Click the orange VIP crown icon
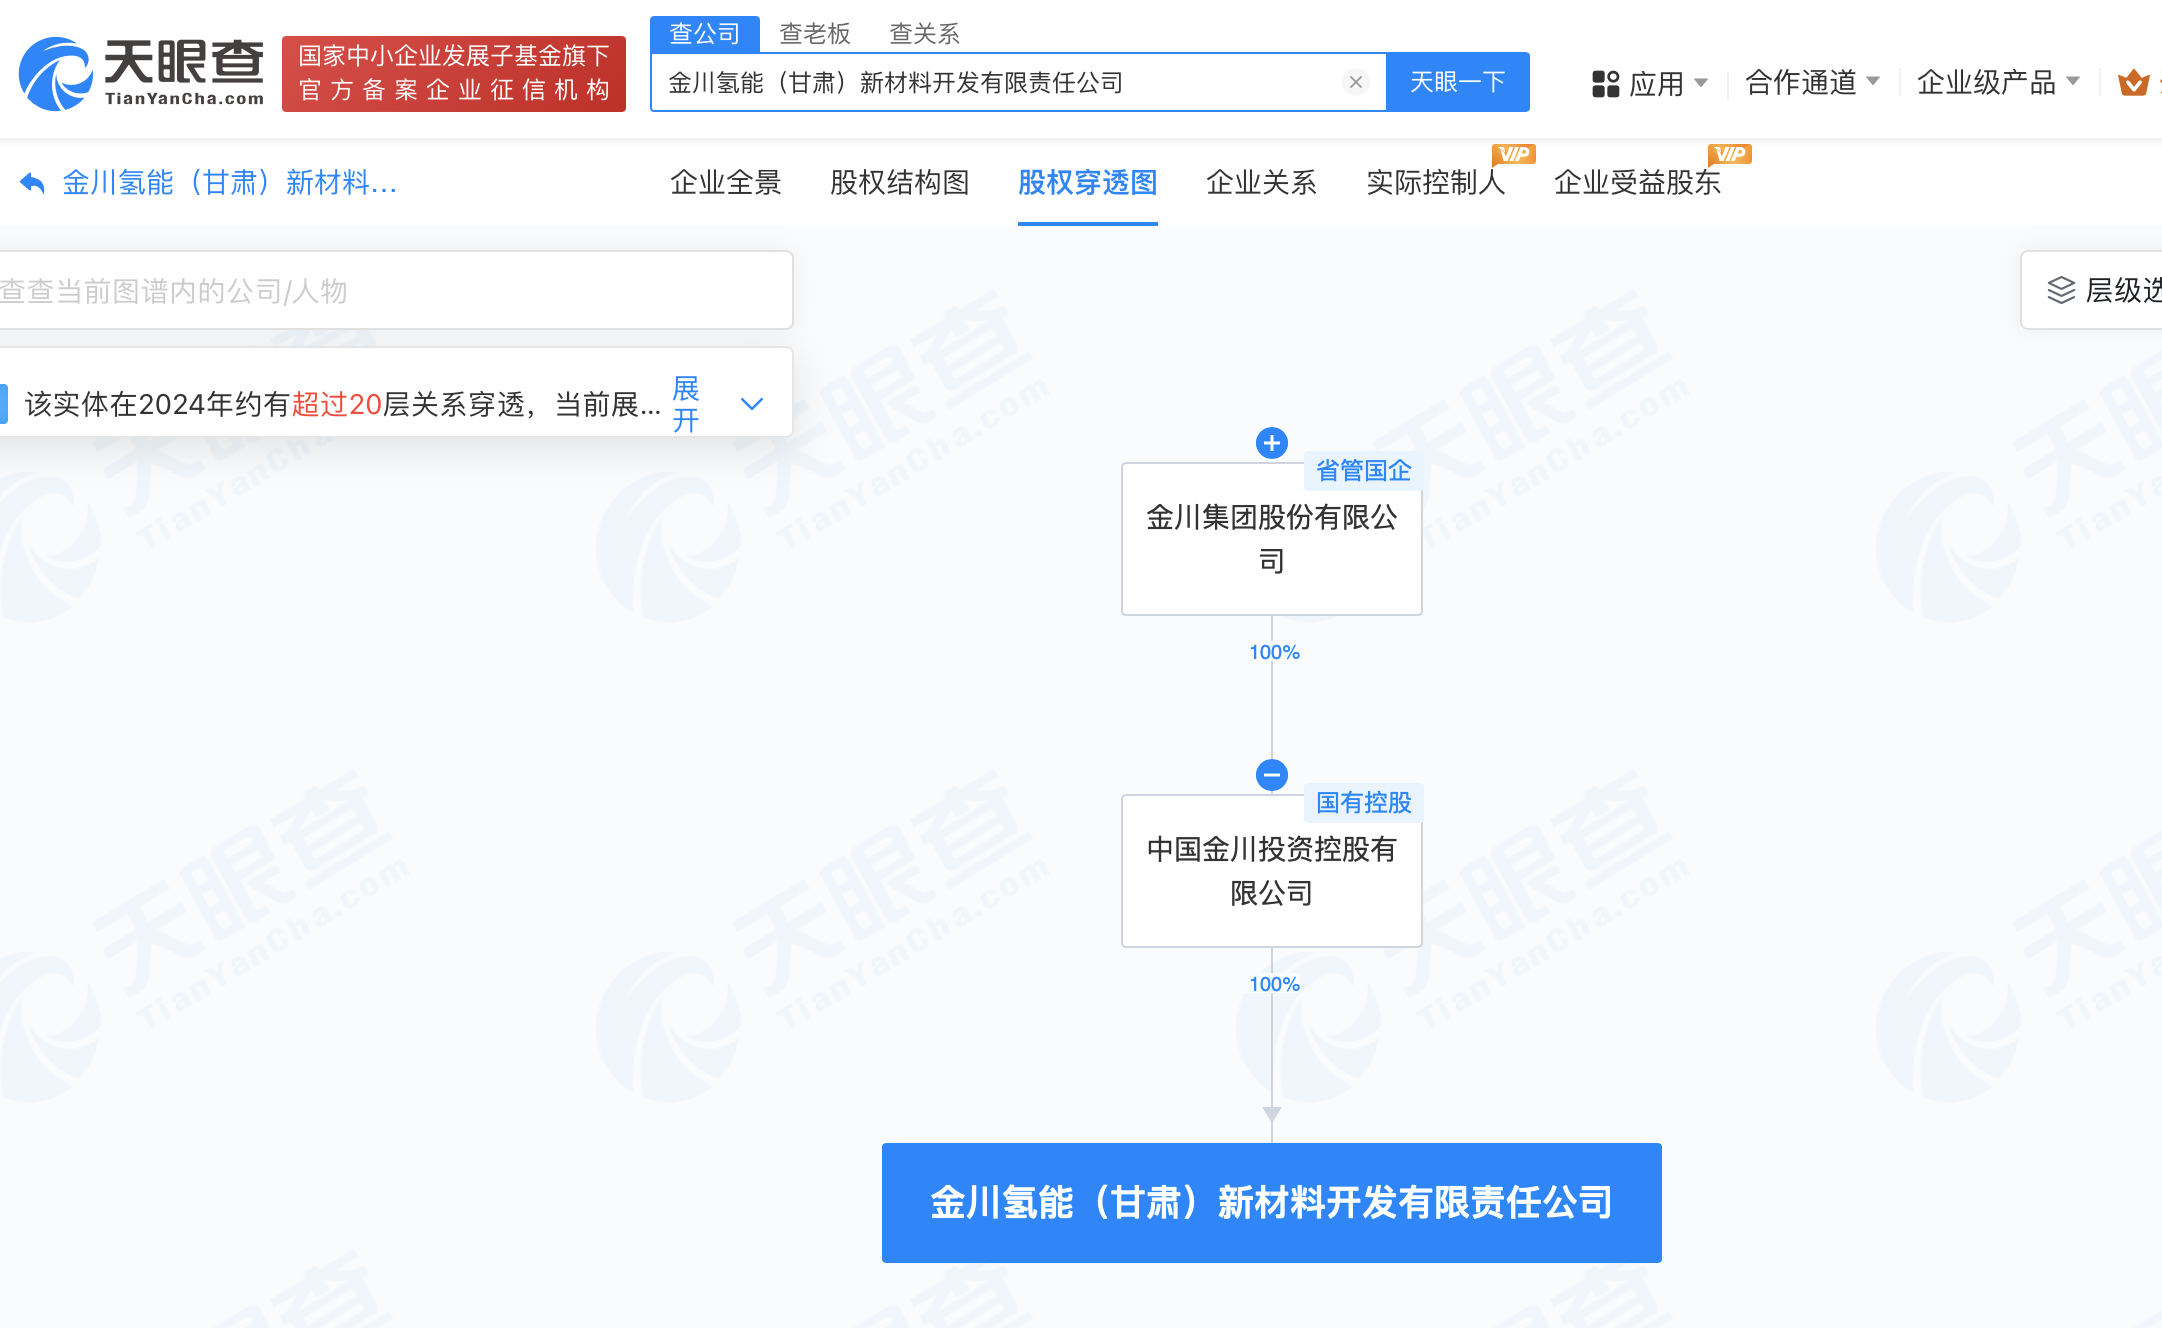This screenshot has width=2162, height=1328. pyautogui.click(x=2133, y=83)
